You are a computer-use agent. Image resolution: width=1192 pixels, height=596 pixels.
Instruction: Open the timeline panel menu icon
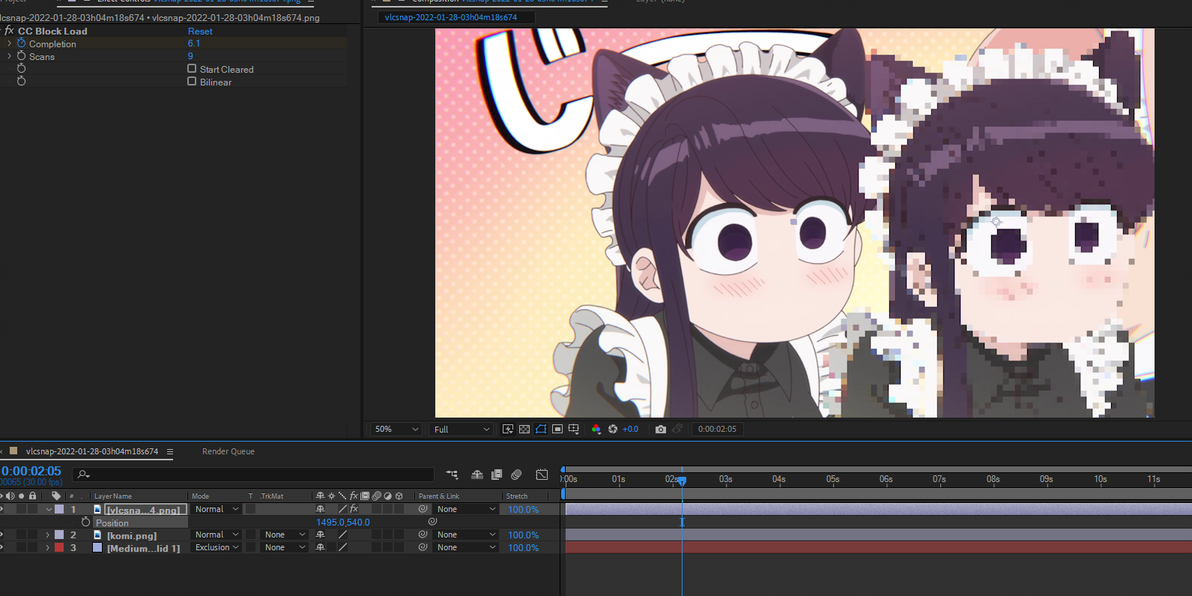point(170,452)
